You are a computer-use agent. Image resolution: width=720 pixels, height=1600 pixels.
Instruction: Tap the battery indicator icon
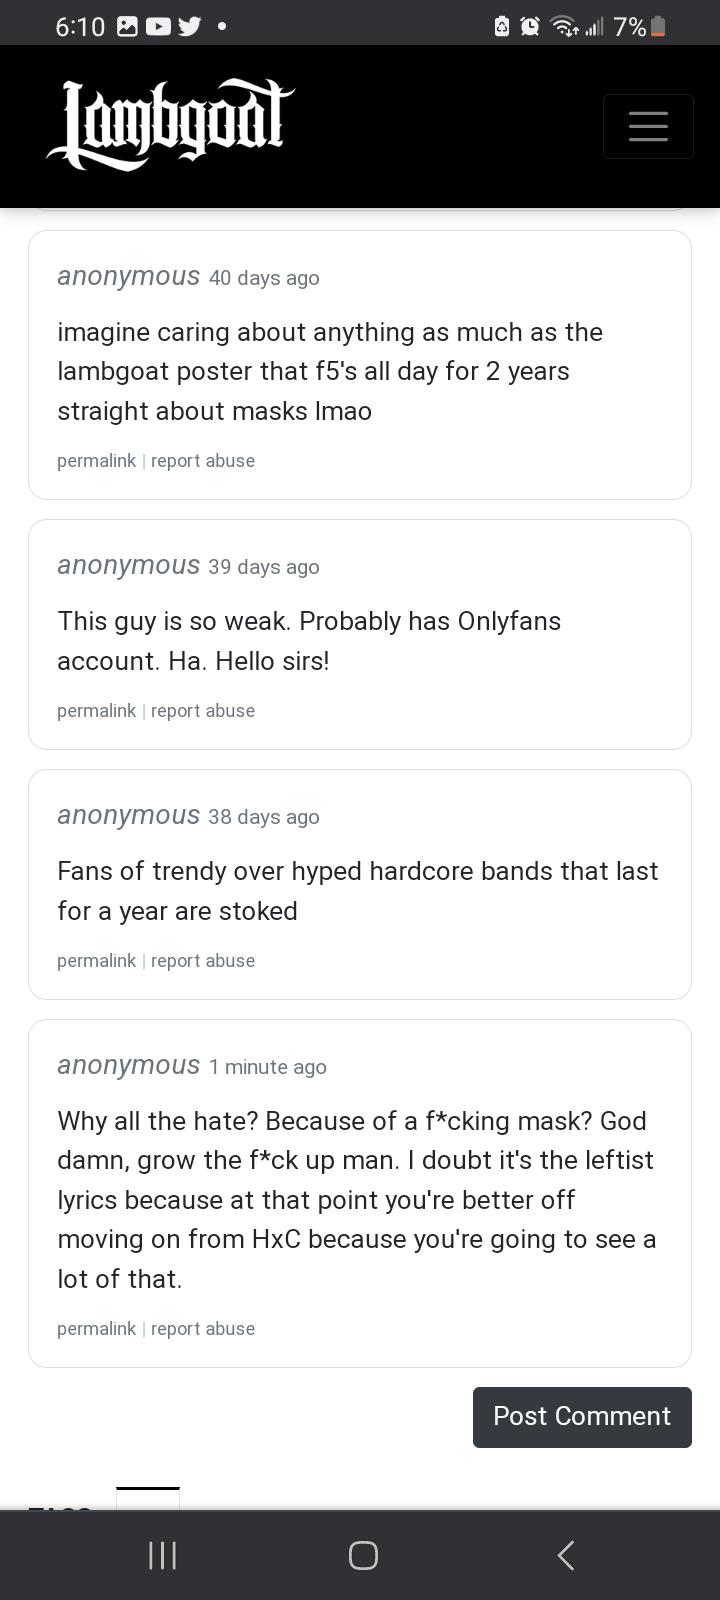click(x=657, y=27)
